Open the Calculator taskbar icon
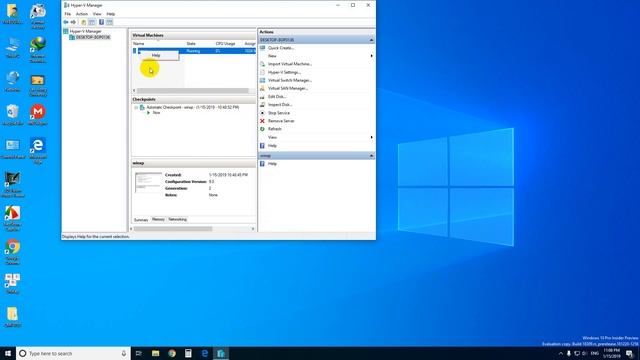The width and height of the screenshot is (640, 360). coord(188,353)
